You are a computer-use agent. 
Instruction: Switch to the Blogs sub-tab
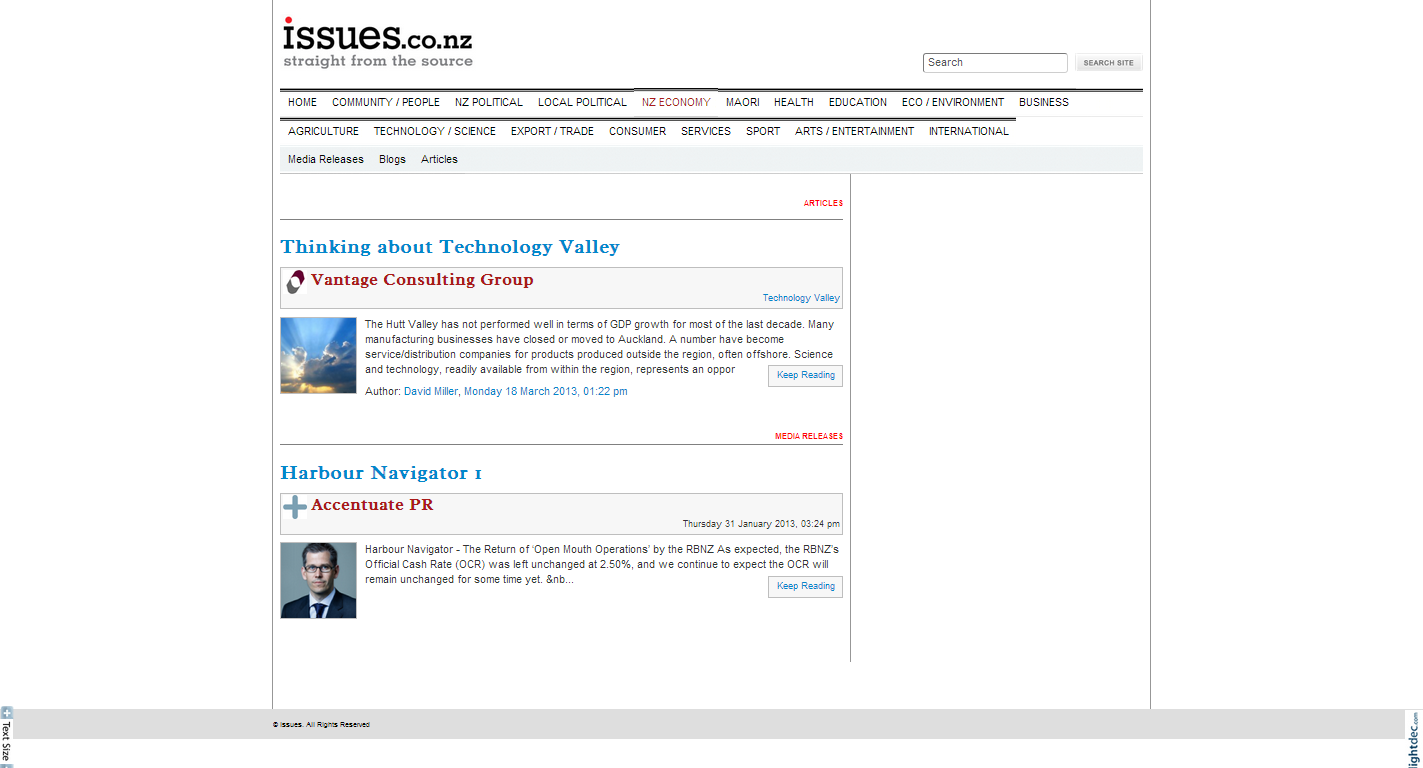coord(392,159)
